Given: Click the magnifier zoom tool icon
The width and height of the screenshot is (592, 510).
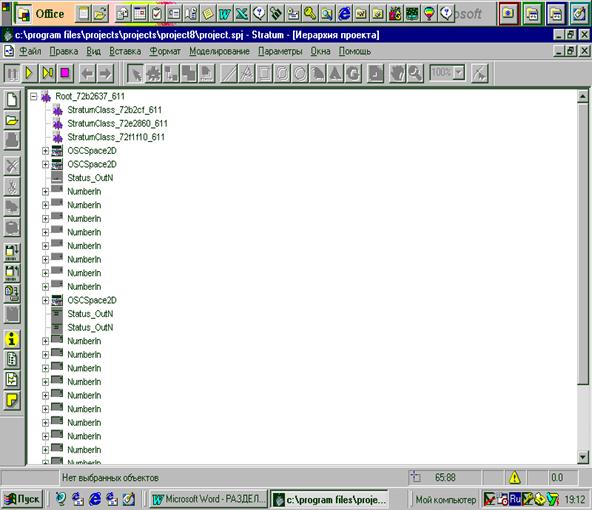Looking at the screenshot, I should [x=415, y=73].
